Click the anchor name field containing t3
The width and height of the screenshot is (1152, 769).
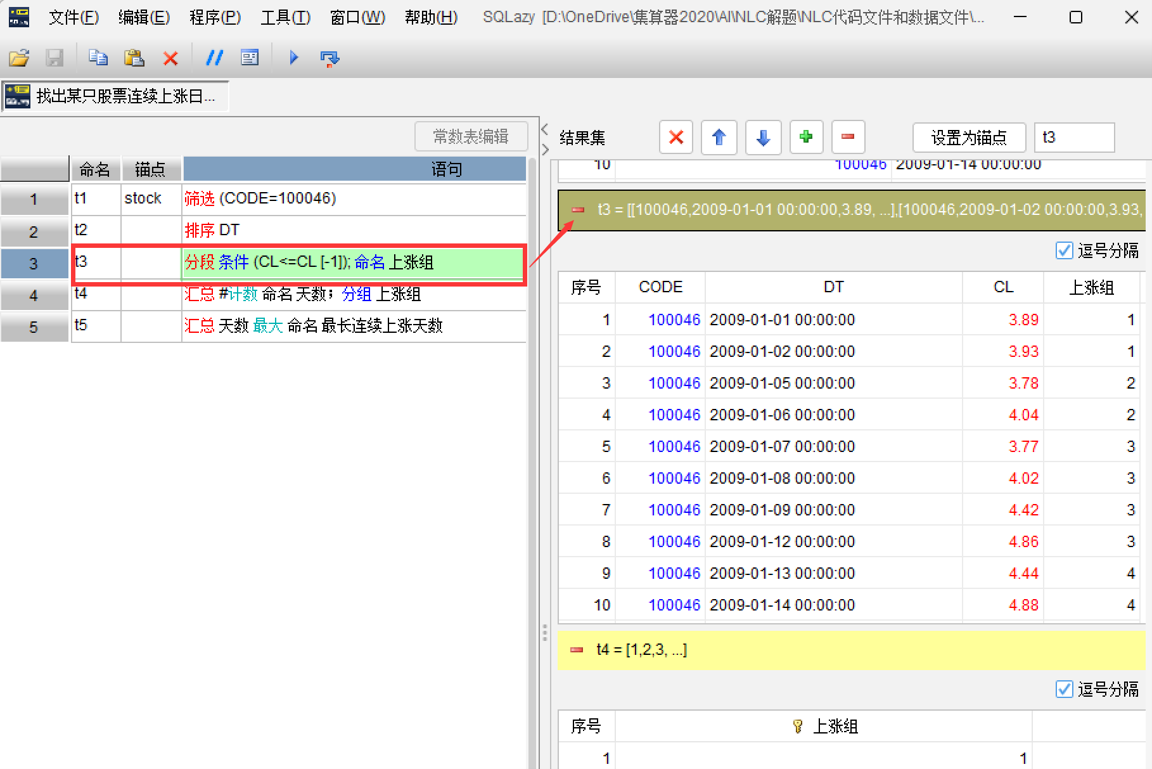pos(1074,137)
